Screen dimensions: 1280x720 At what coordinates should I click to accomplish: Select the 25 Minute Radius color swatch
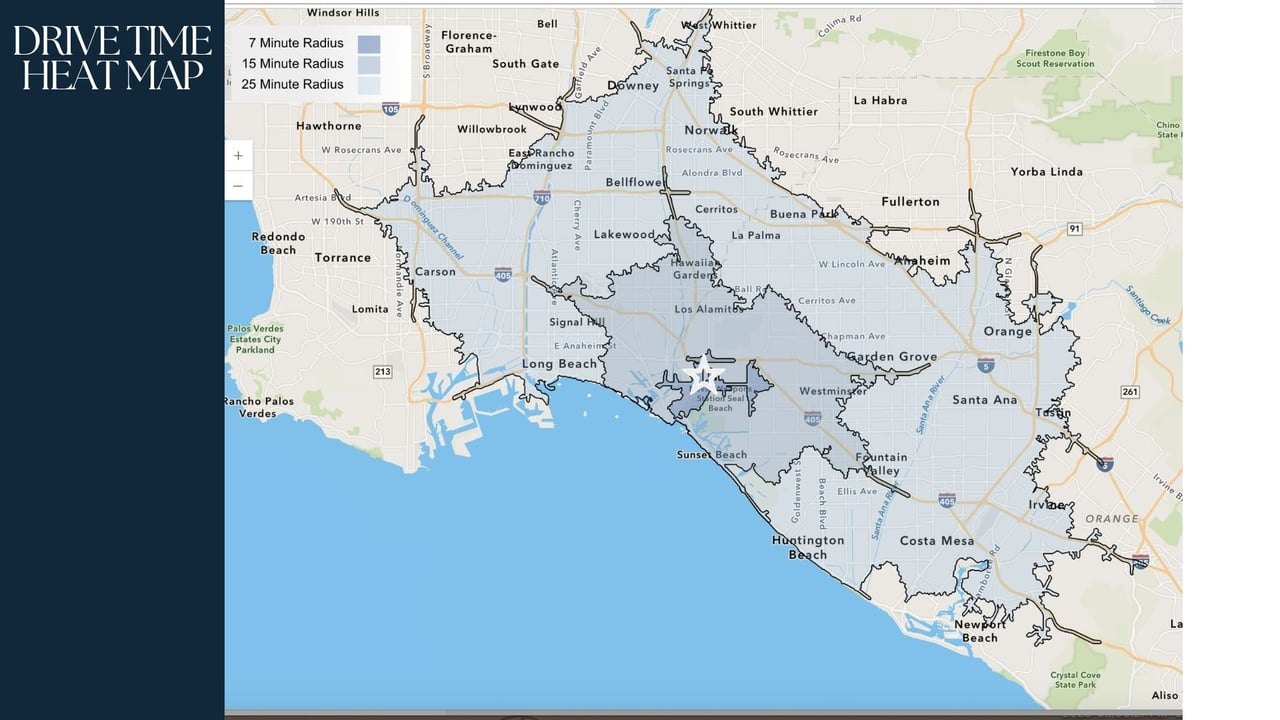369,85
